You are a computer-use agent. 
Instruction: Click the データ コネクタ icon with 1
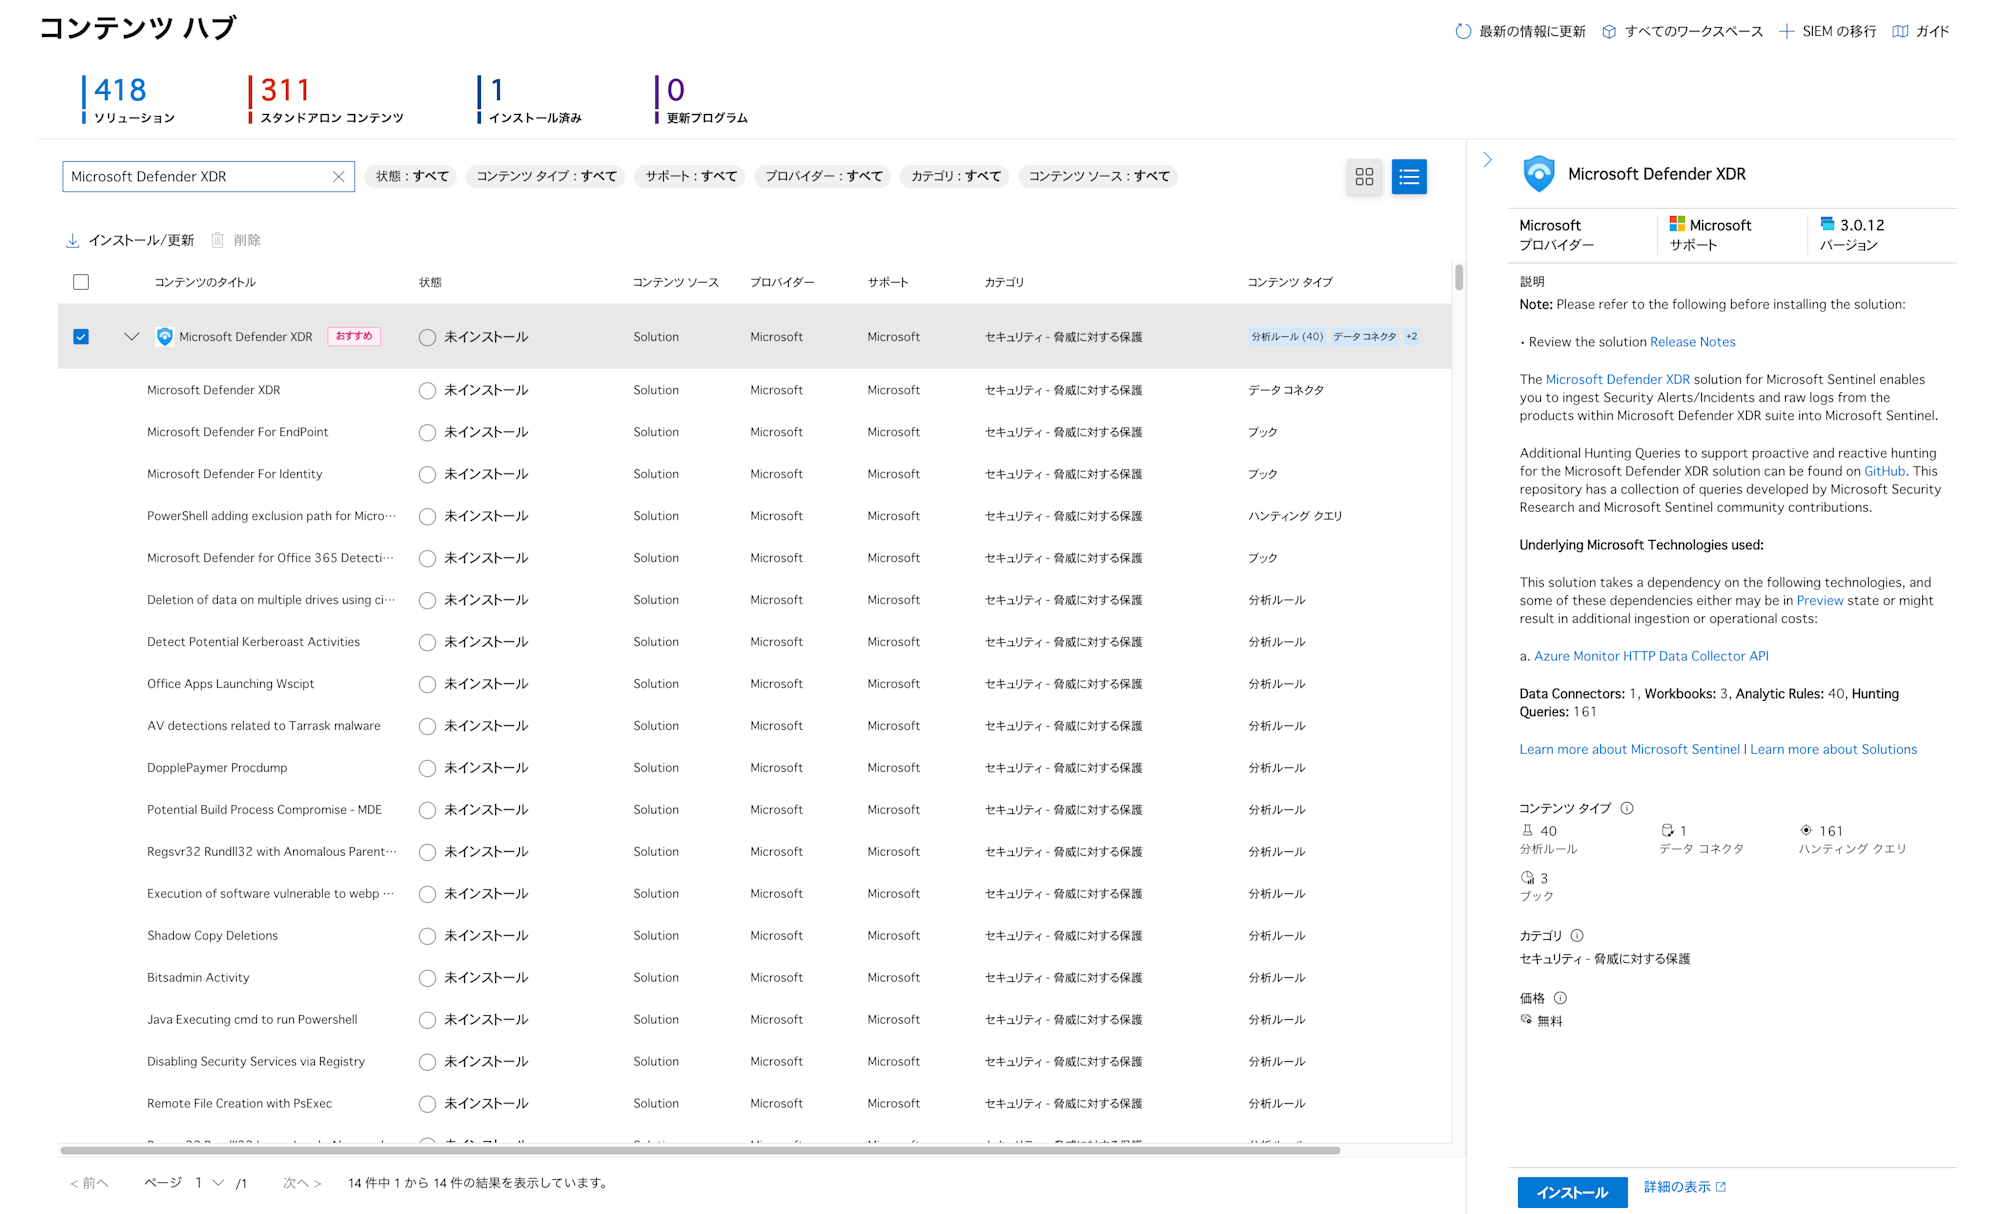pyautogui.click(x=1667, y=830)
